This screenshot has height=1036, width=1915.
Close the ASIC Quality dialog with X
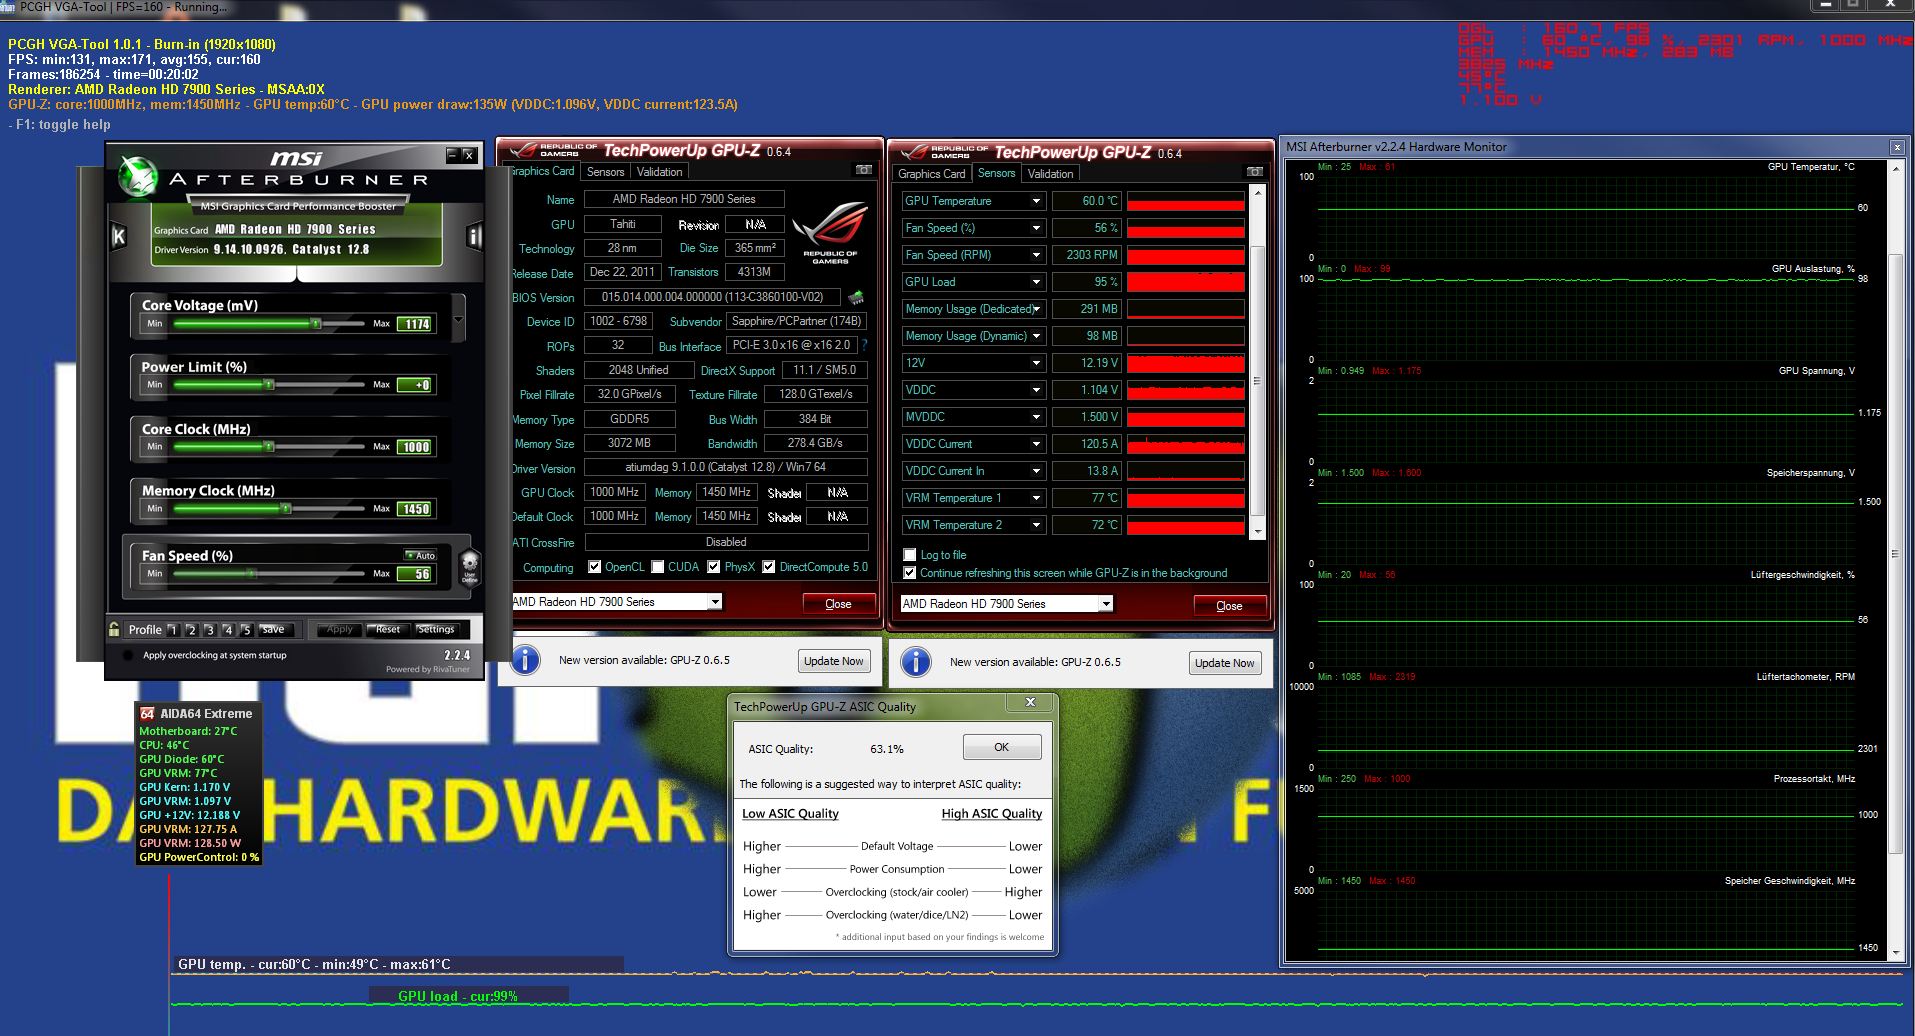(x=1030, y=703)
